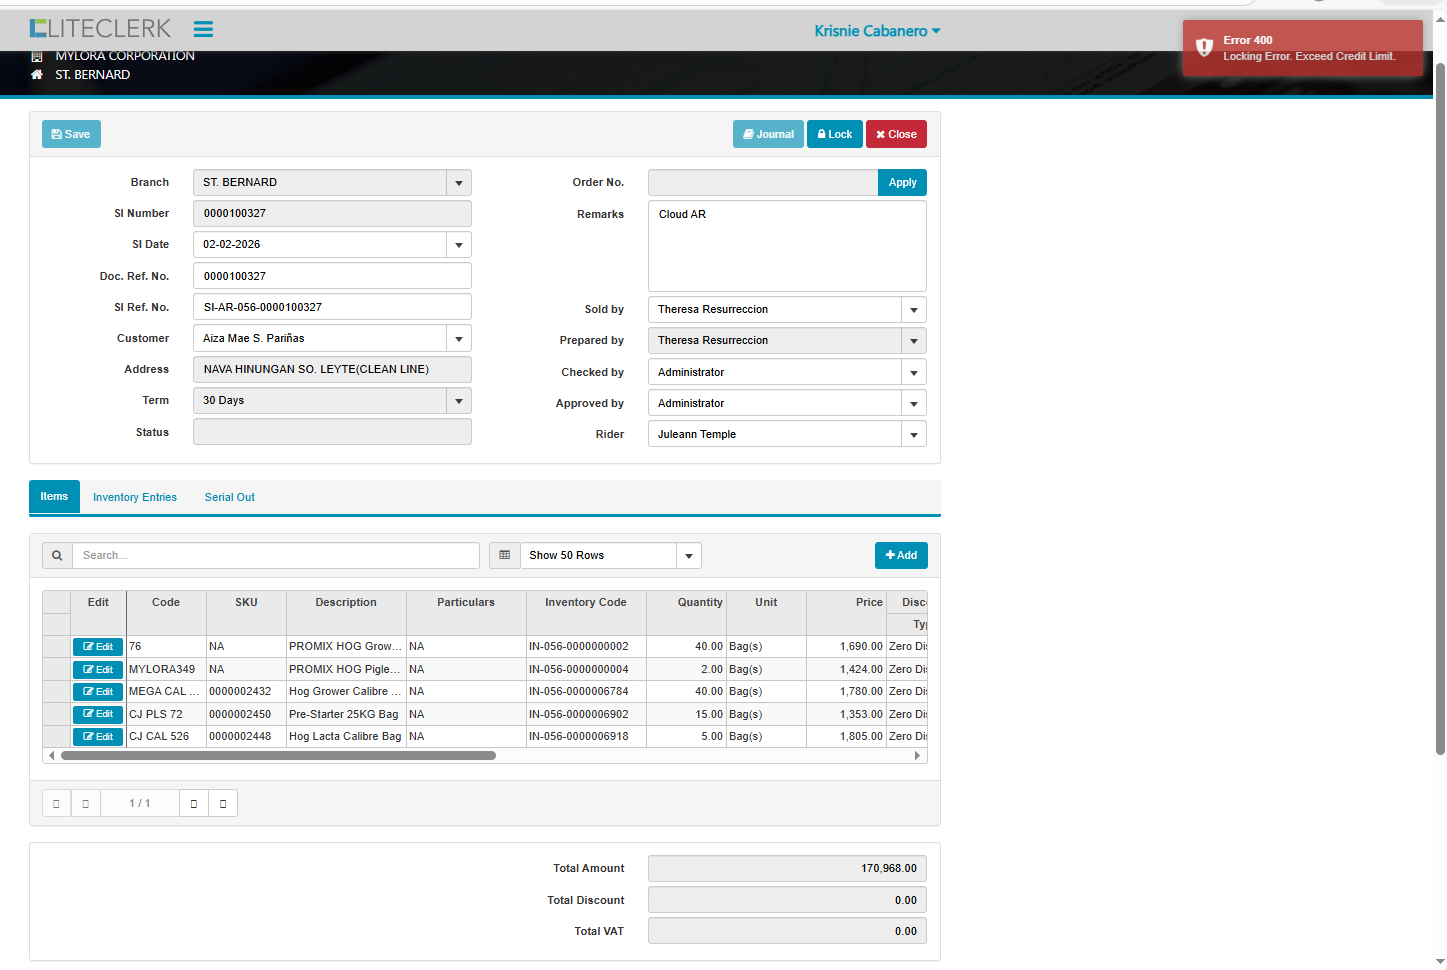Expand the Branch dropdown
The height and width of the screenshot is (970, 1447).
(x=458, y=183)
